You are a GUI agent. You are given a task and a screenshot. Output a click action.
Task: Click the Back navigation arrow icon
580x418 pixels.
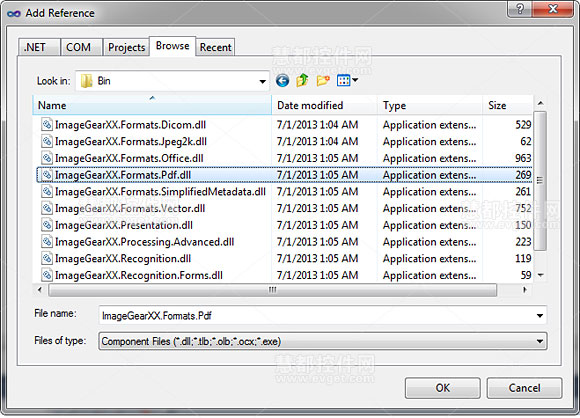282,80
